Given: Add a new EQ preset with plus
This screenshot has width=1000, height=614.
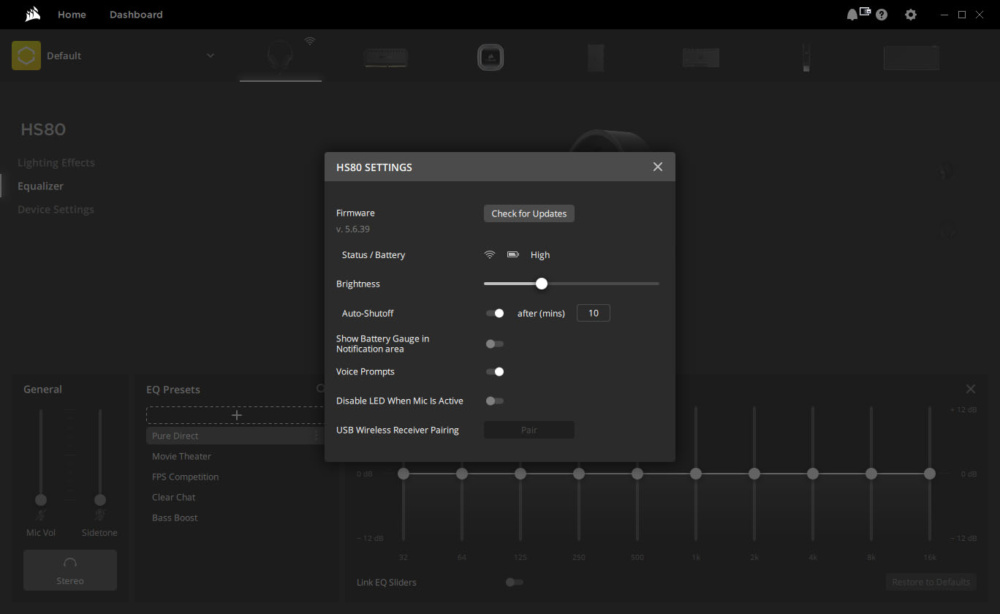Looking at the screenshot, I should pos(237,415).
